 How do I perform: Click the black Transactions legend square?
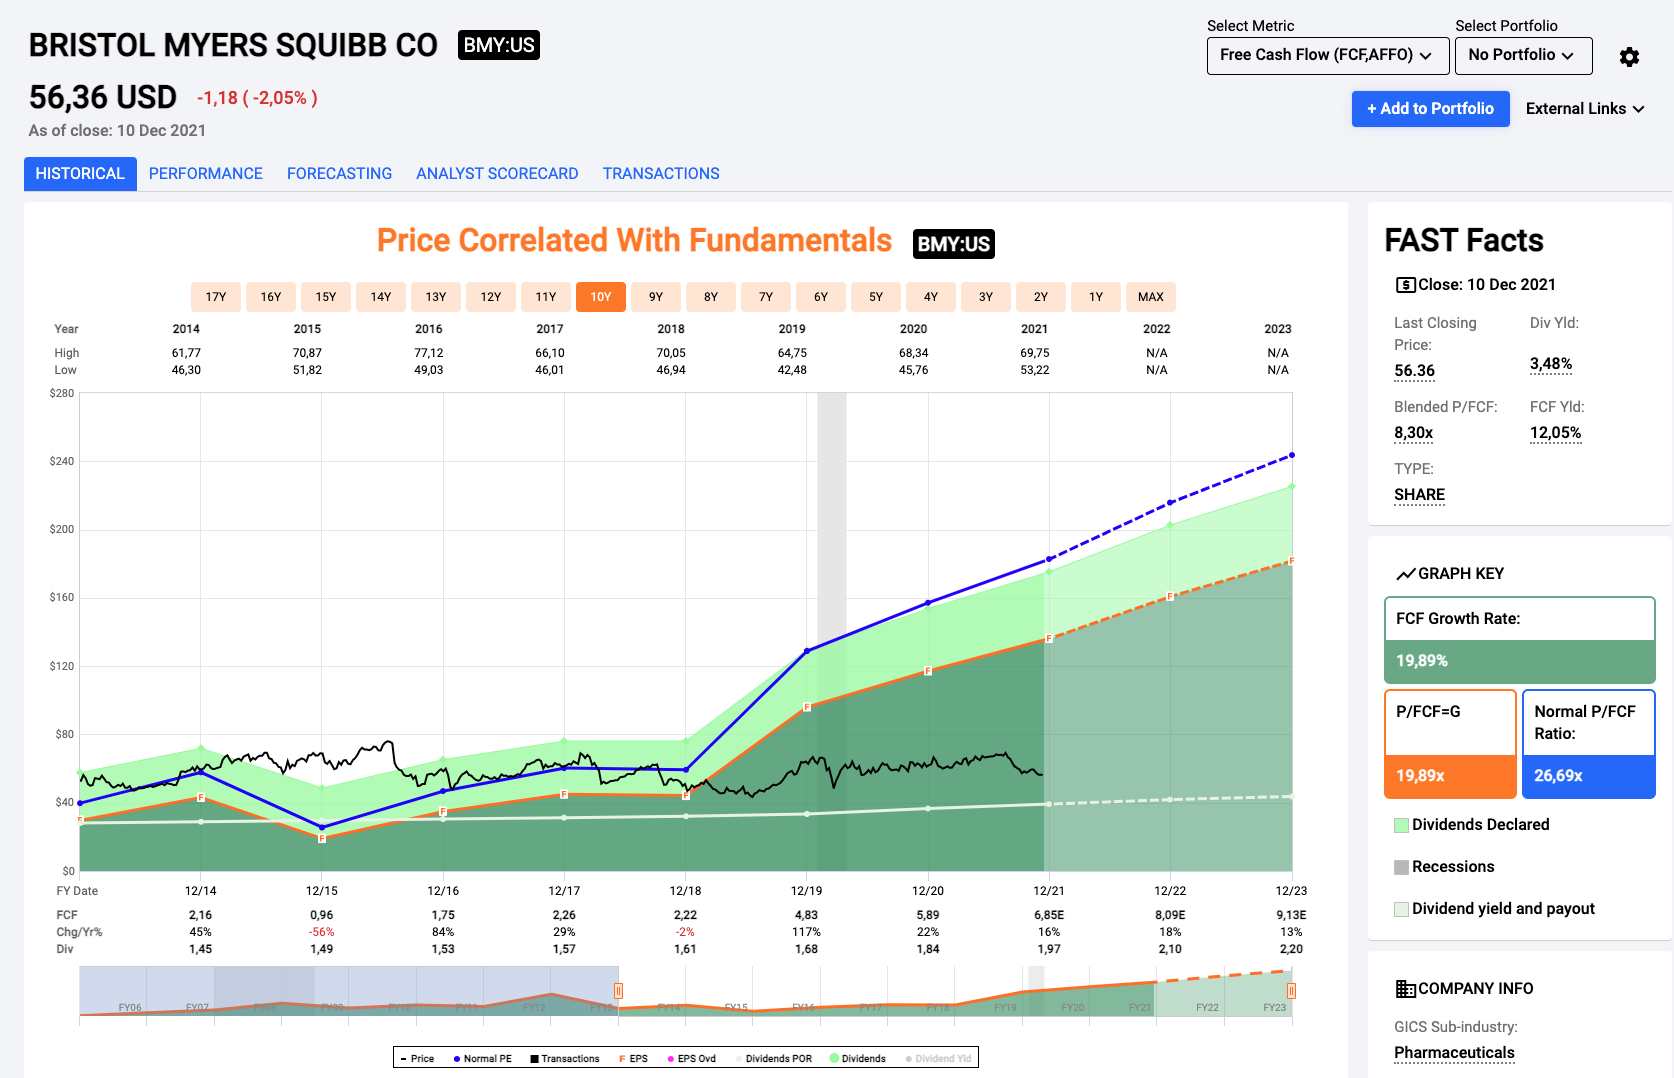click(x=535, y=1059)
